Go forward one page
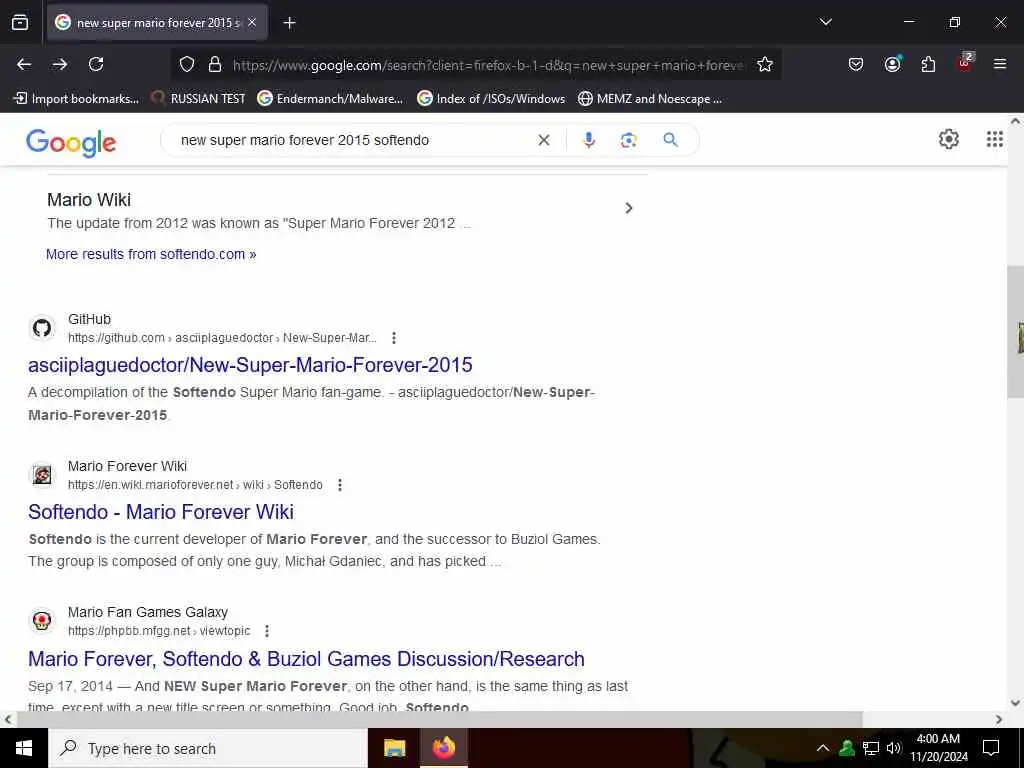Image resolution: width=1024 pixels, height=768 pixels. (x=60, y=64)
